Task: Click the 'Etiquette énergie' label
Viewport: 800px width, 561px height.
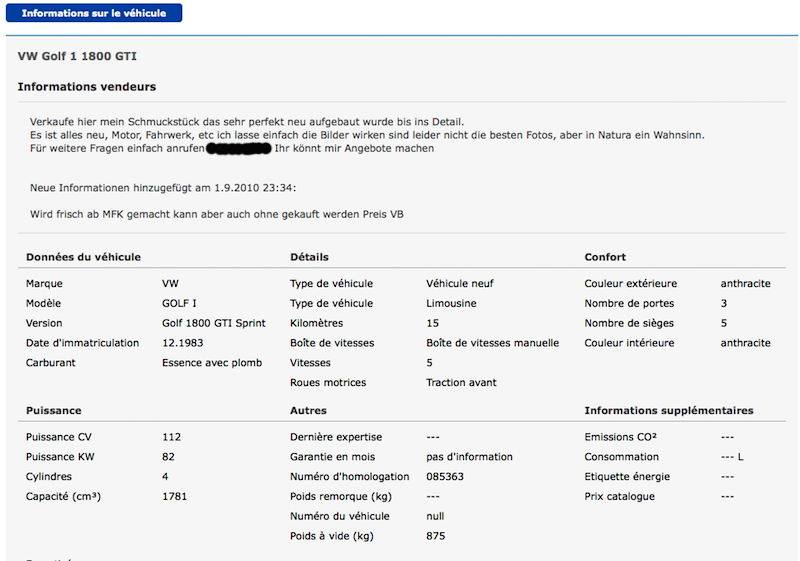Action: (627, 477)
